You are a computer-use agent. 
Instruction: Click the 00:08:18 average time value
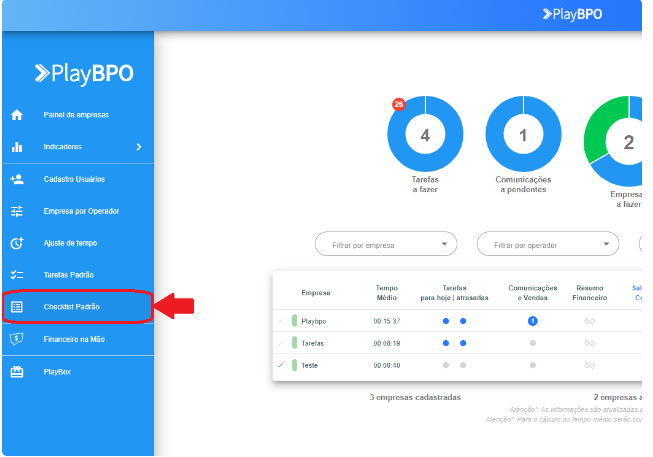click(387, 343)
